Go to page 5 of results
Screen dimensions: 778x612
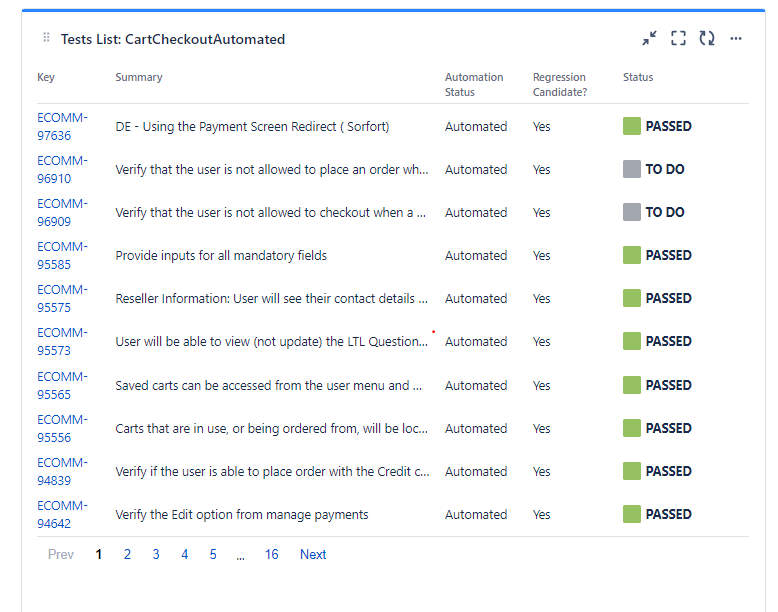[213, 554]
